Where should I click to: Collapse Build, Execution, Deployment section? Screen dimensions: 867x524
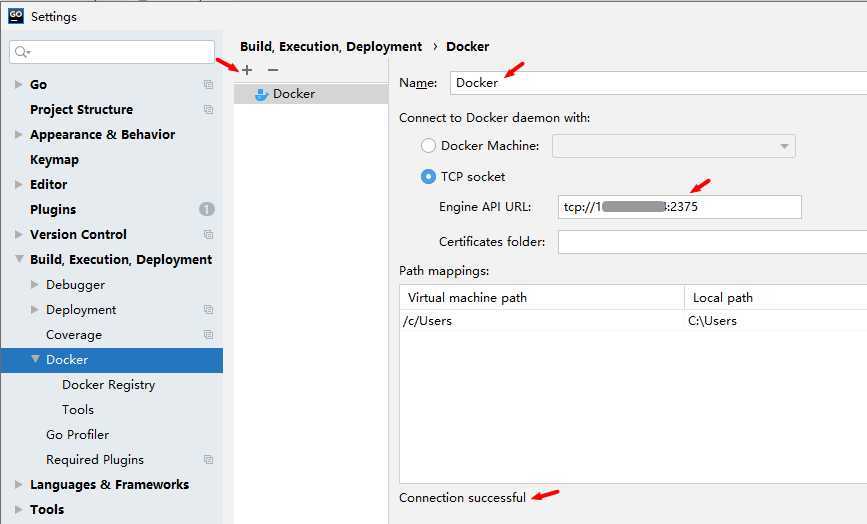pyautogui.click(x=19, y=259)
